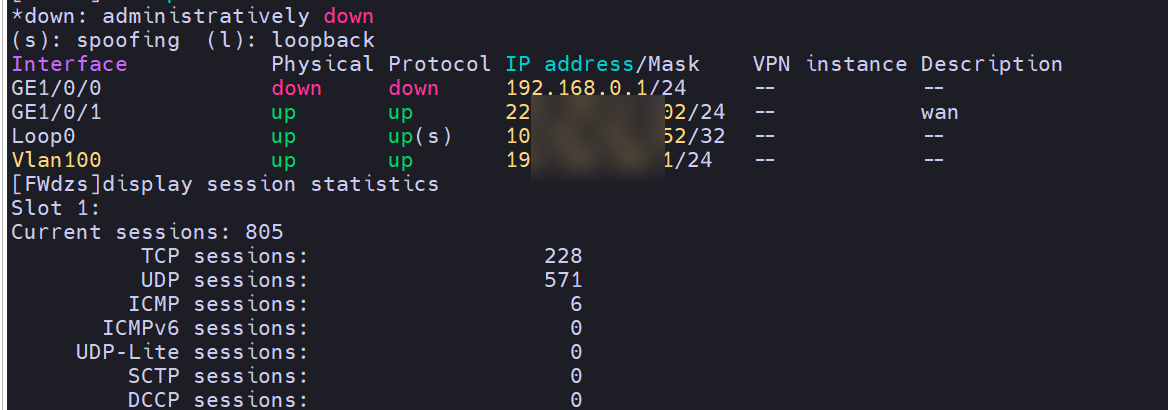Click the Interface column header
The height and width of the screenshot is (410, 1168).
[x=69, y=64]
